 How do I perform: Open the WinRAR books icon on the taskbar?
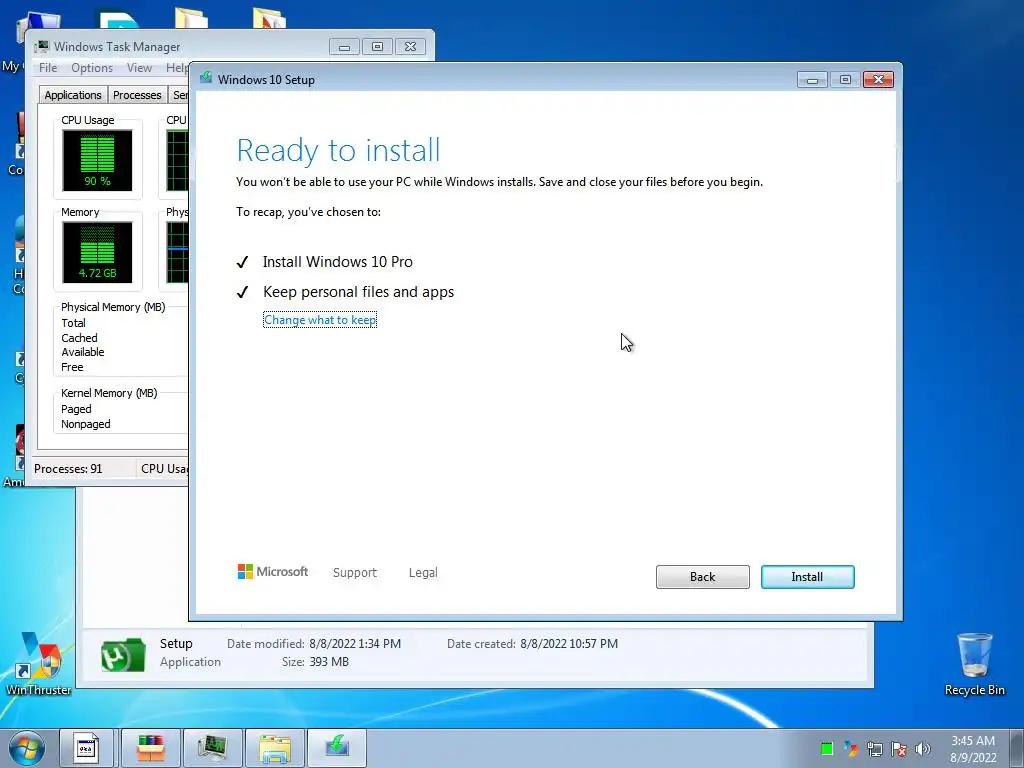coord(151,748)
